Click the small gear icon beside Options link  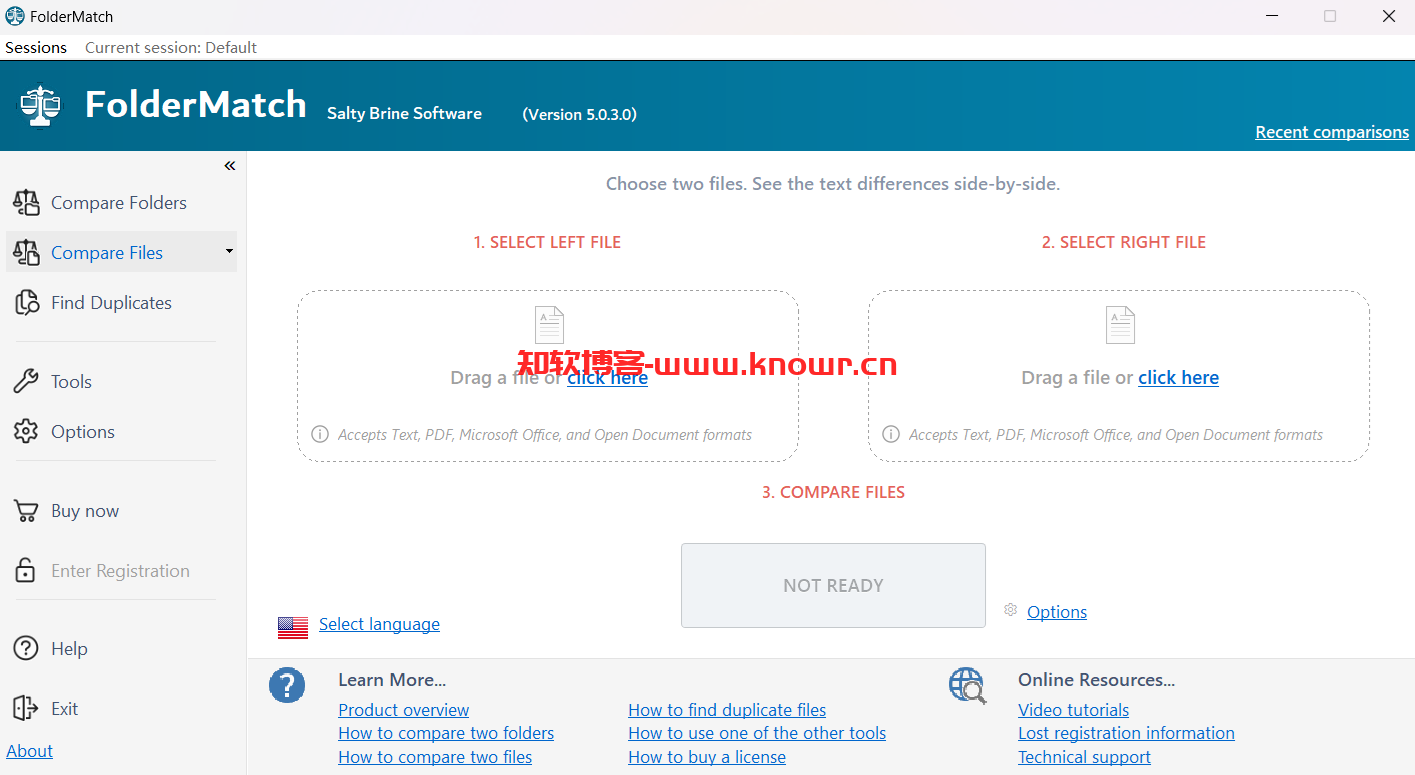click(1011, 610)
